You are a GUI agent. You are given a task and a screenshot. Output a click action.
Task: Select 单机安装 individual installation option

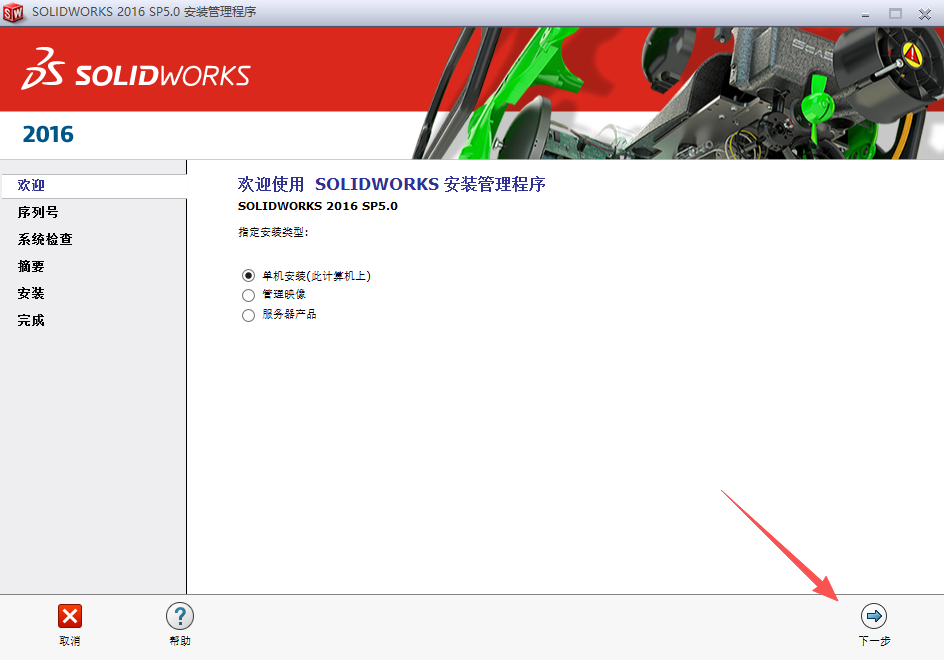pyautogui.click(x=247, y=276)
